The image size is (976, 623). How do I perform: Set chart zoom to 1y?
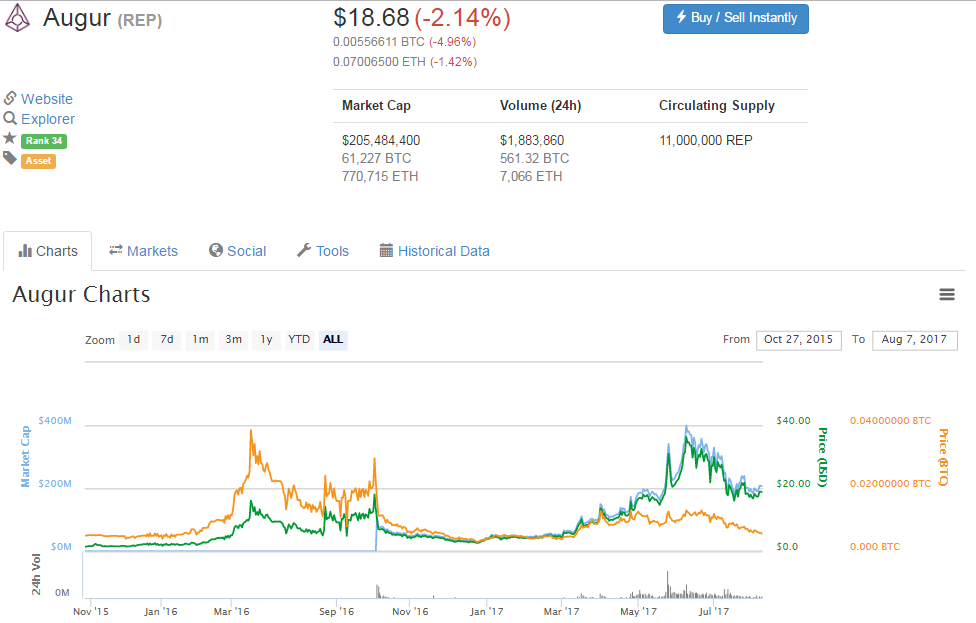click(x=266, y=340)
